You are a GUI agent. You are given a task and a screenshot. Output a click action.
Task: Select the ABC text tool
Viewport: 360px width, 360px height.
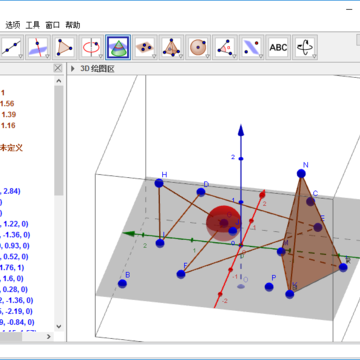pos(278,47)
